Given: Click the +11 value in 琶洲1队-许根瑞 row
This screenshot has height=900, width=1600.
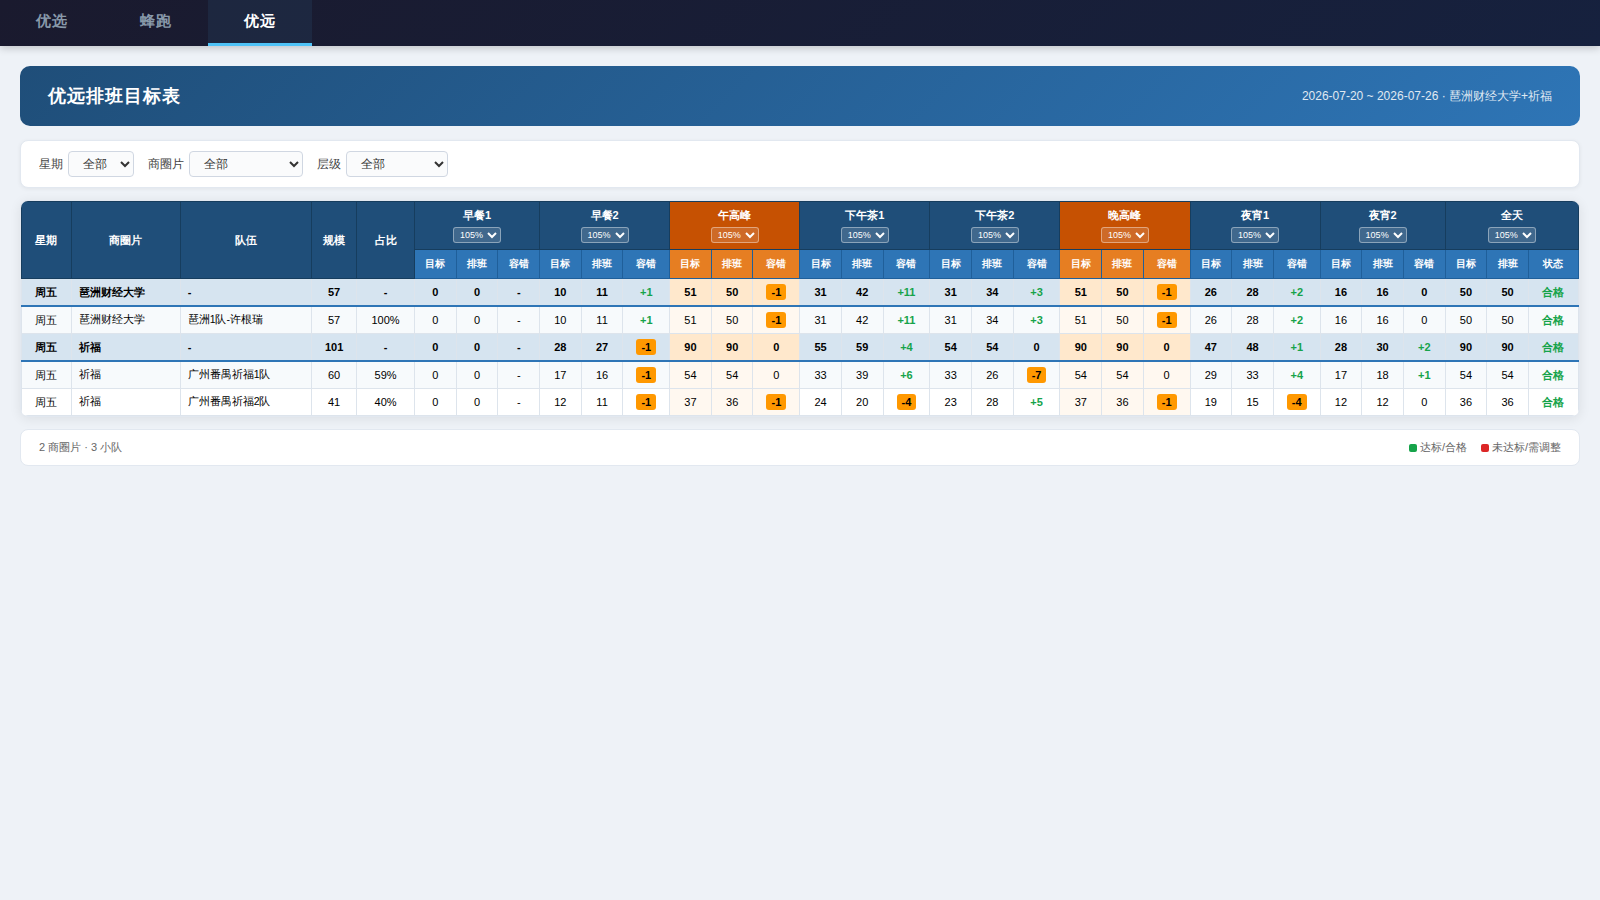Looking at the screenshot, I should click(906, 320).
